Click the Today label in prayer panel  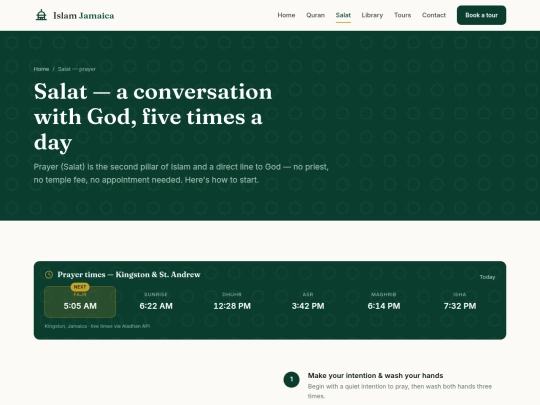coord(487,277)
